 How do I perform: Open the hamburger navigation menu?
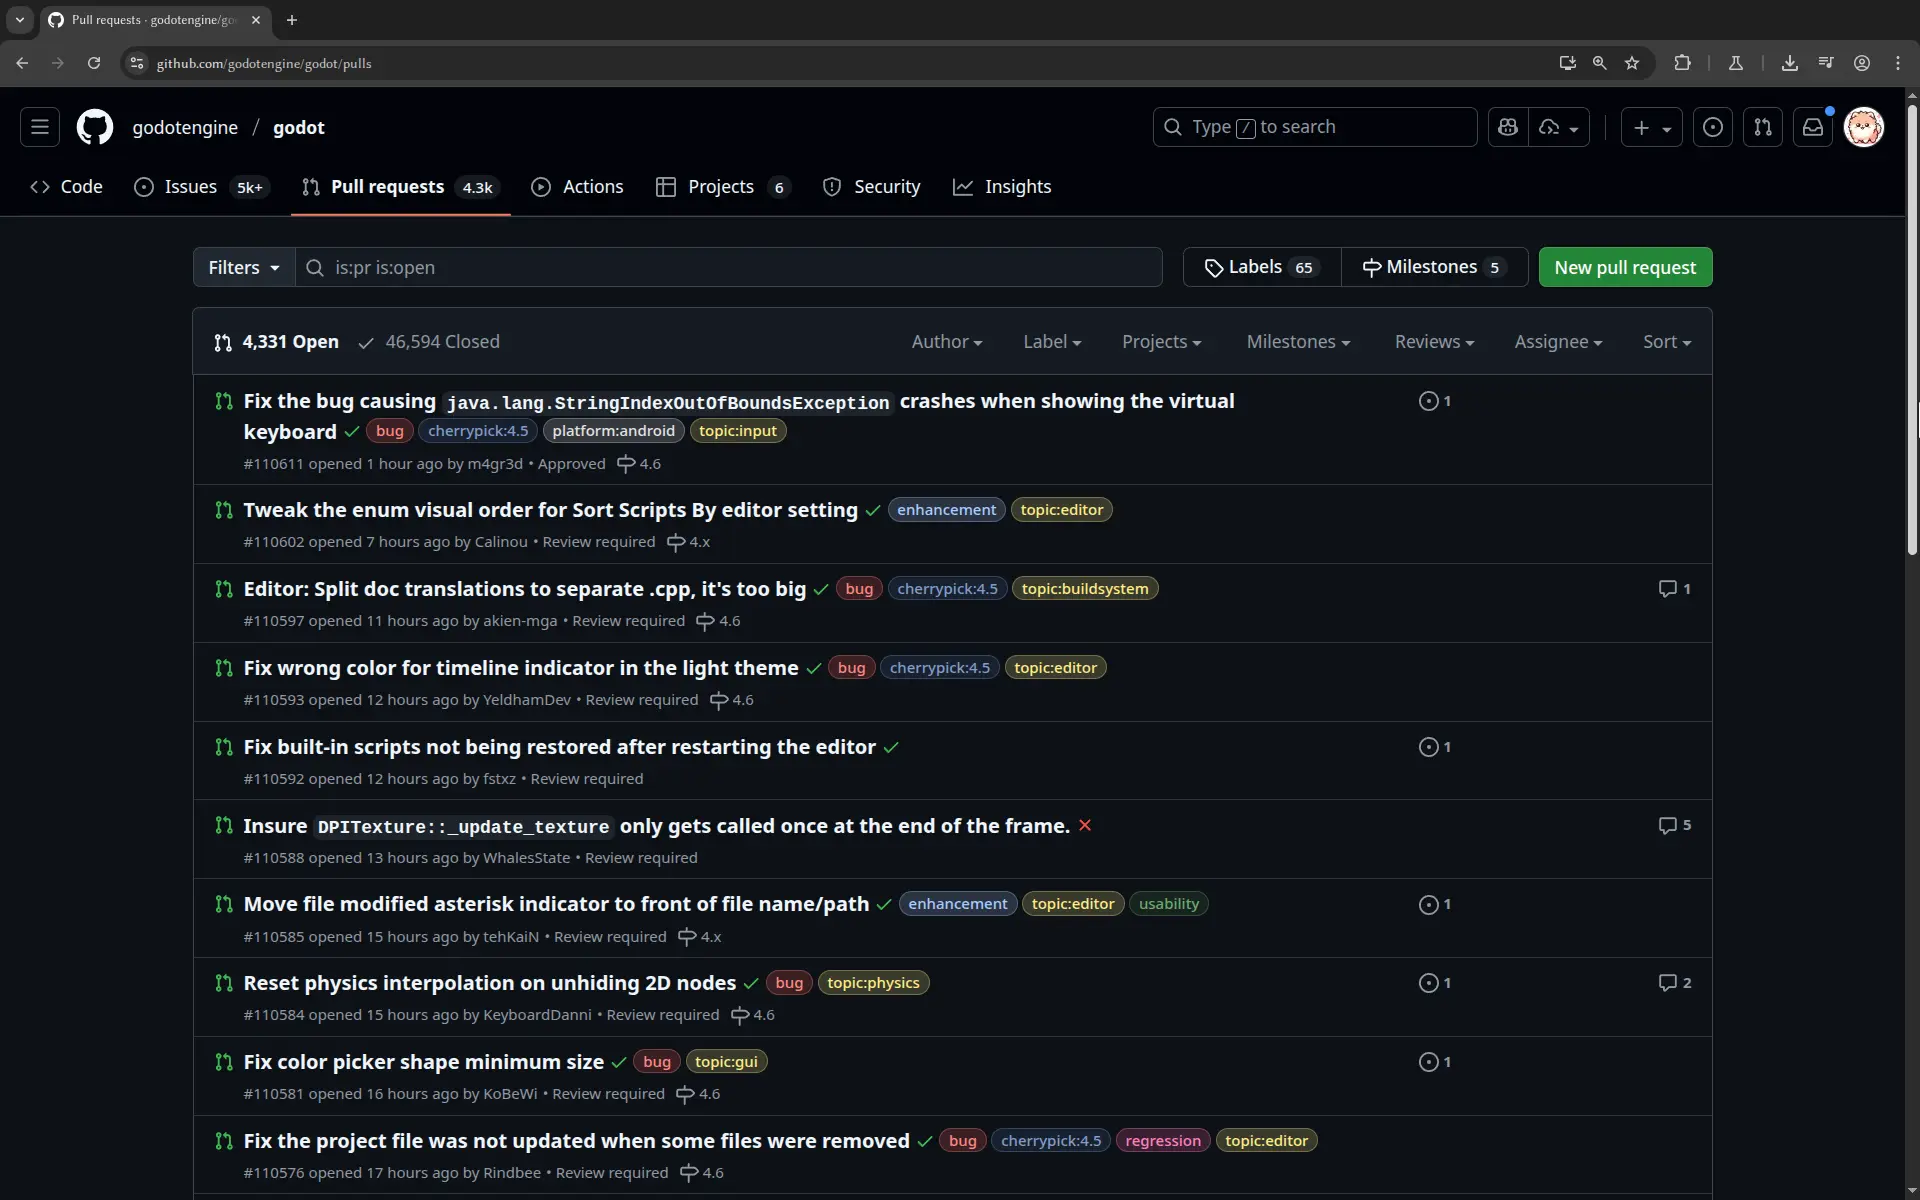tap(40, 127)
